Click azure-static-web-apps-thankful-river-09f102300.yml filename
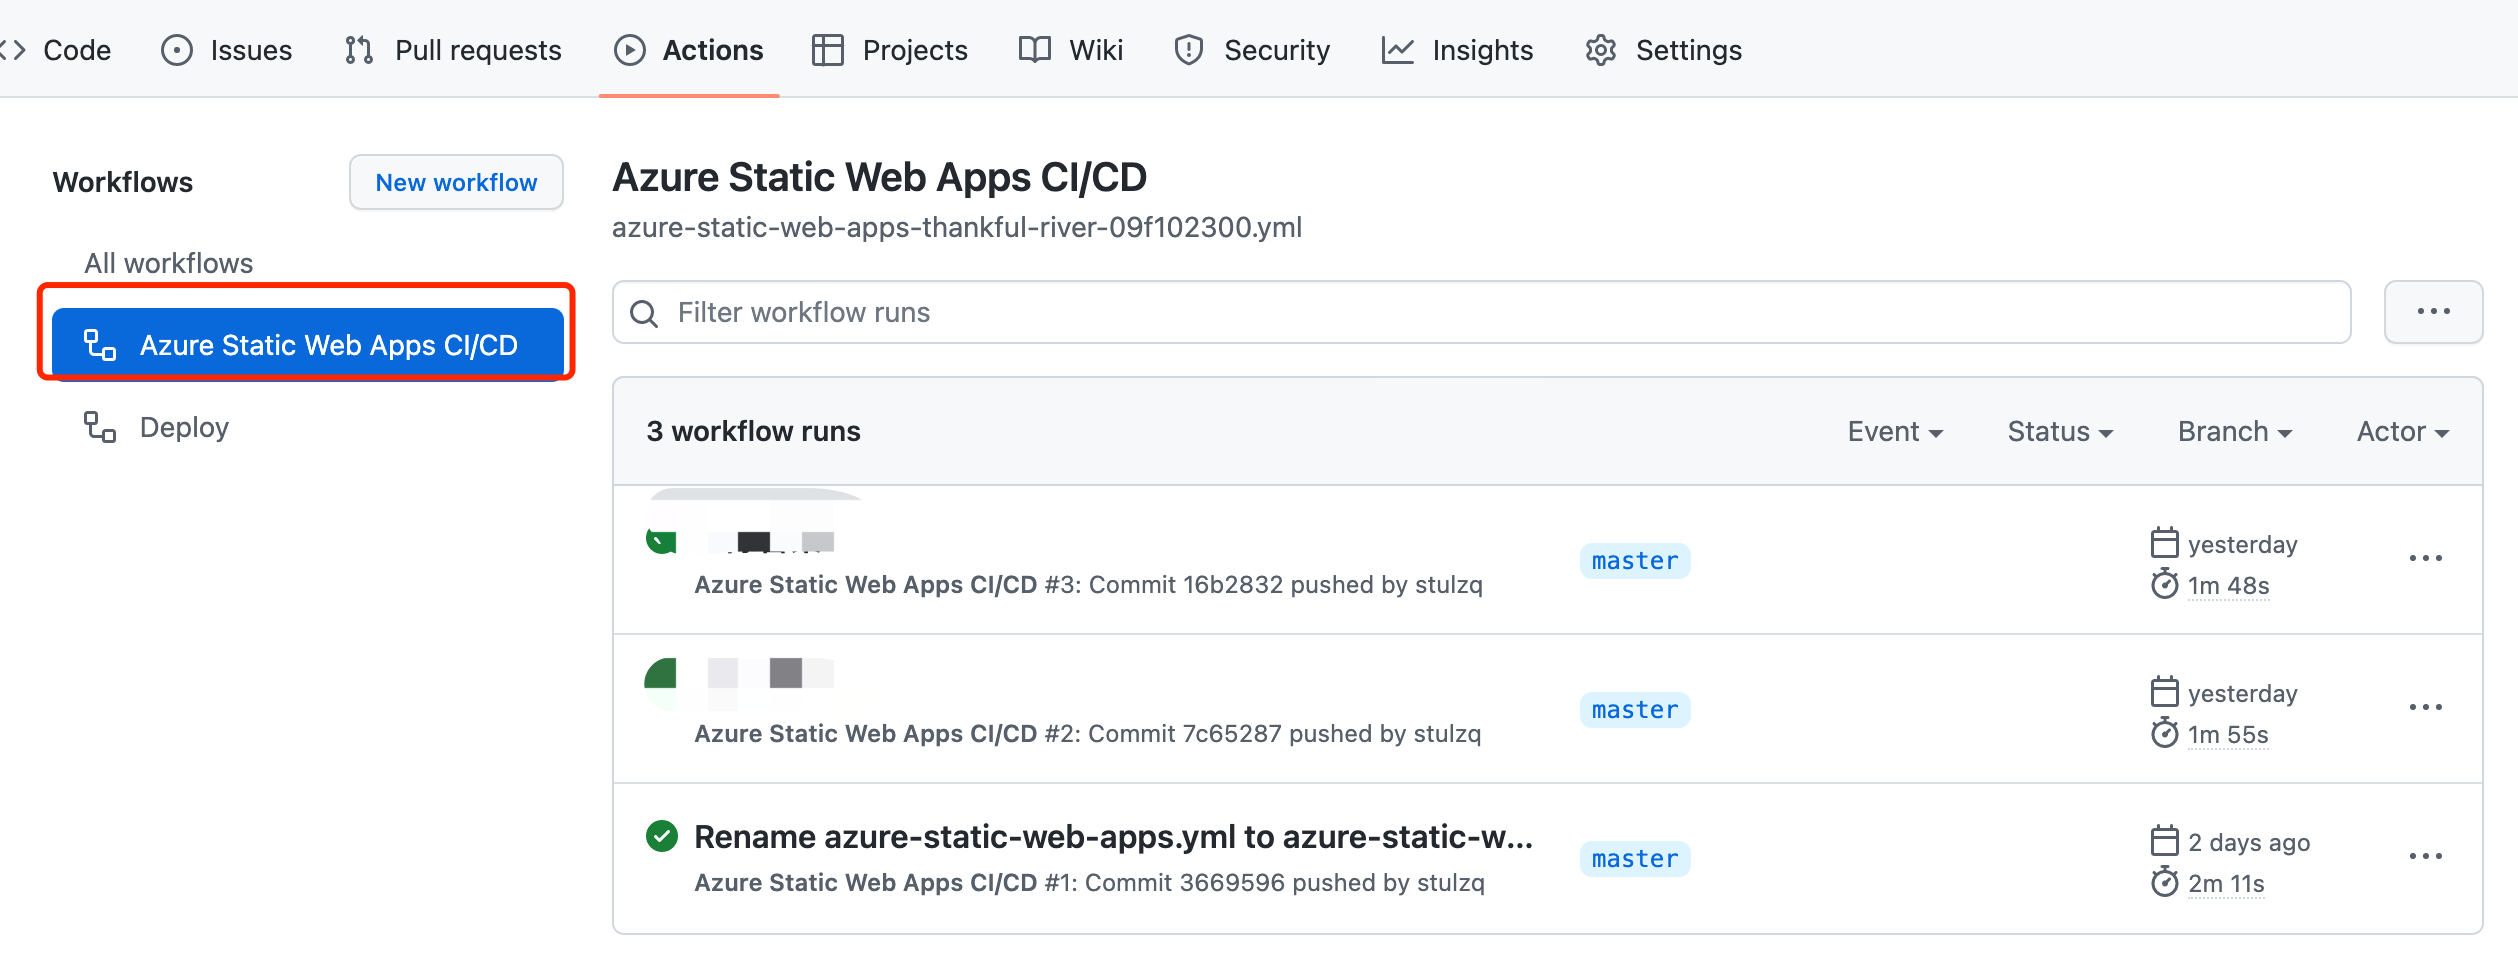2518x980 pixels. [x=957, y=228]
